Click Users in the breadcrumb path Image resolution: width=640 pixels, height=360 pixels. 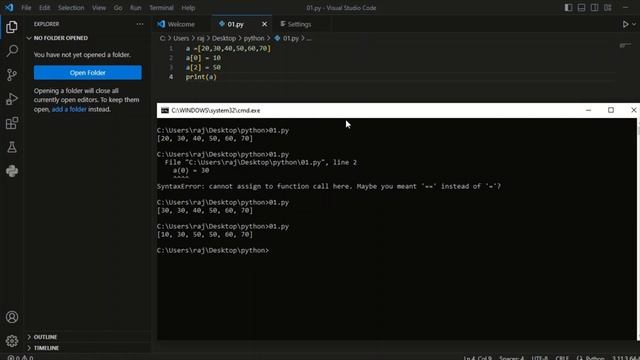point(181,38)
